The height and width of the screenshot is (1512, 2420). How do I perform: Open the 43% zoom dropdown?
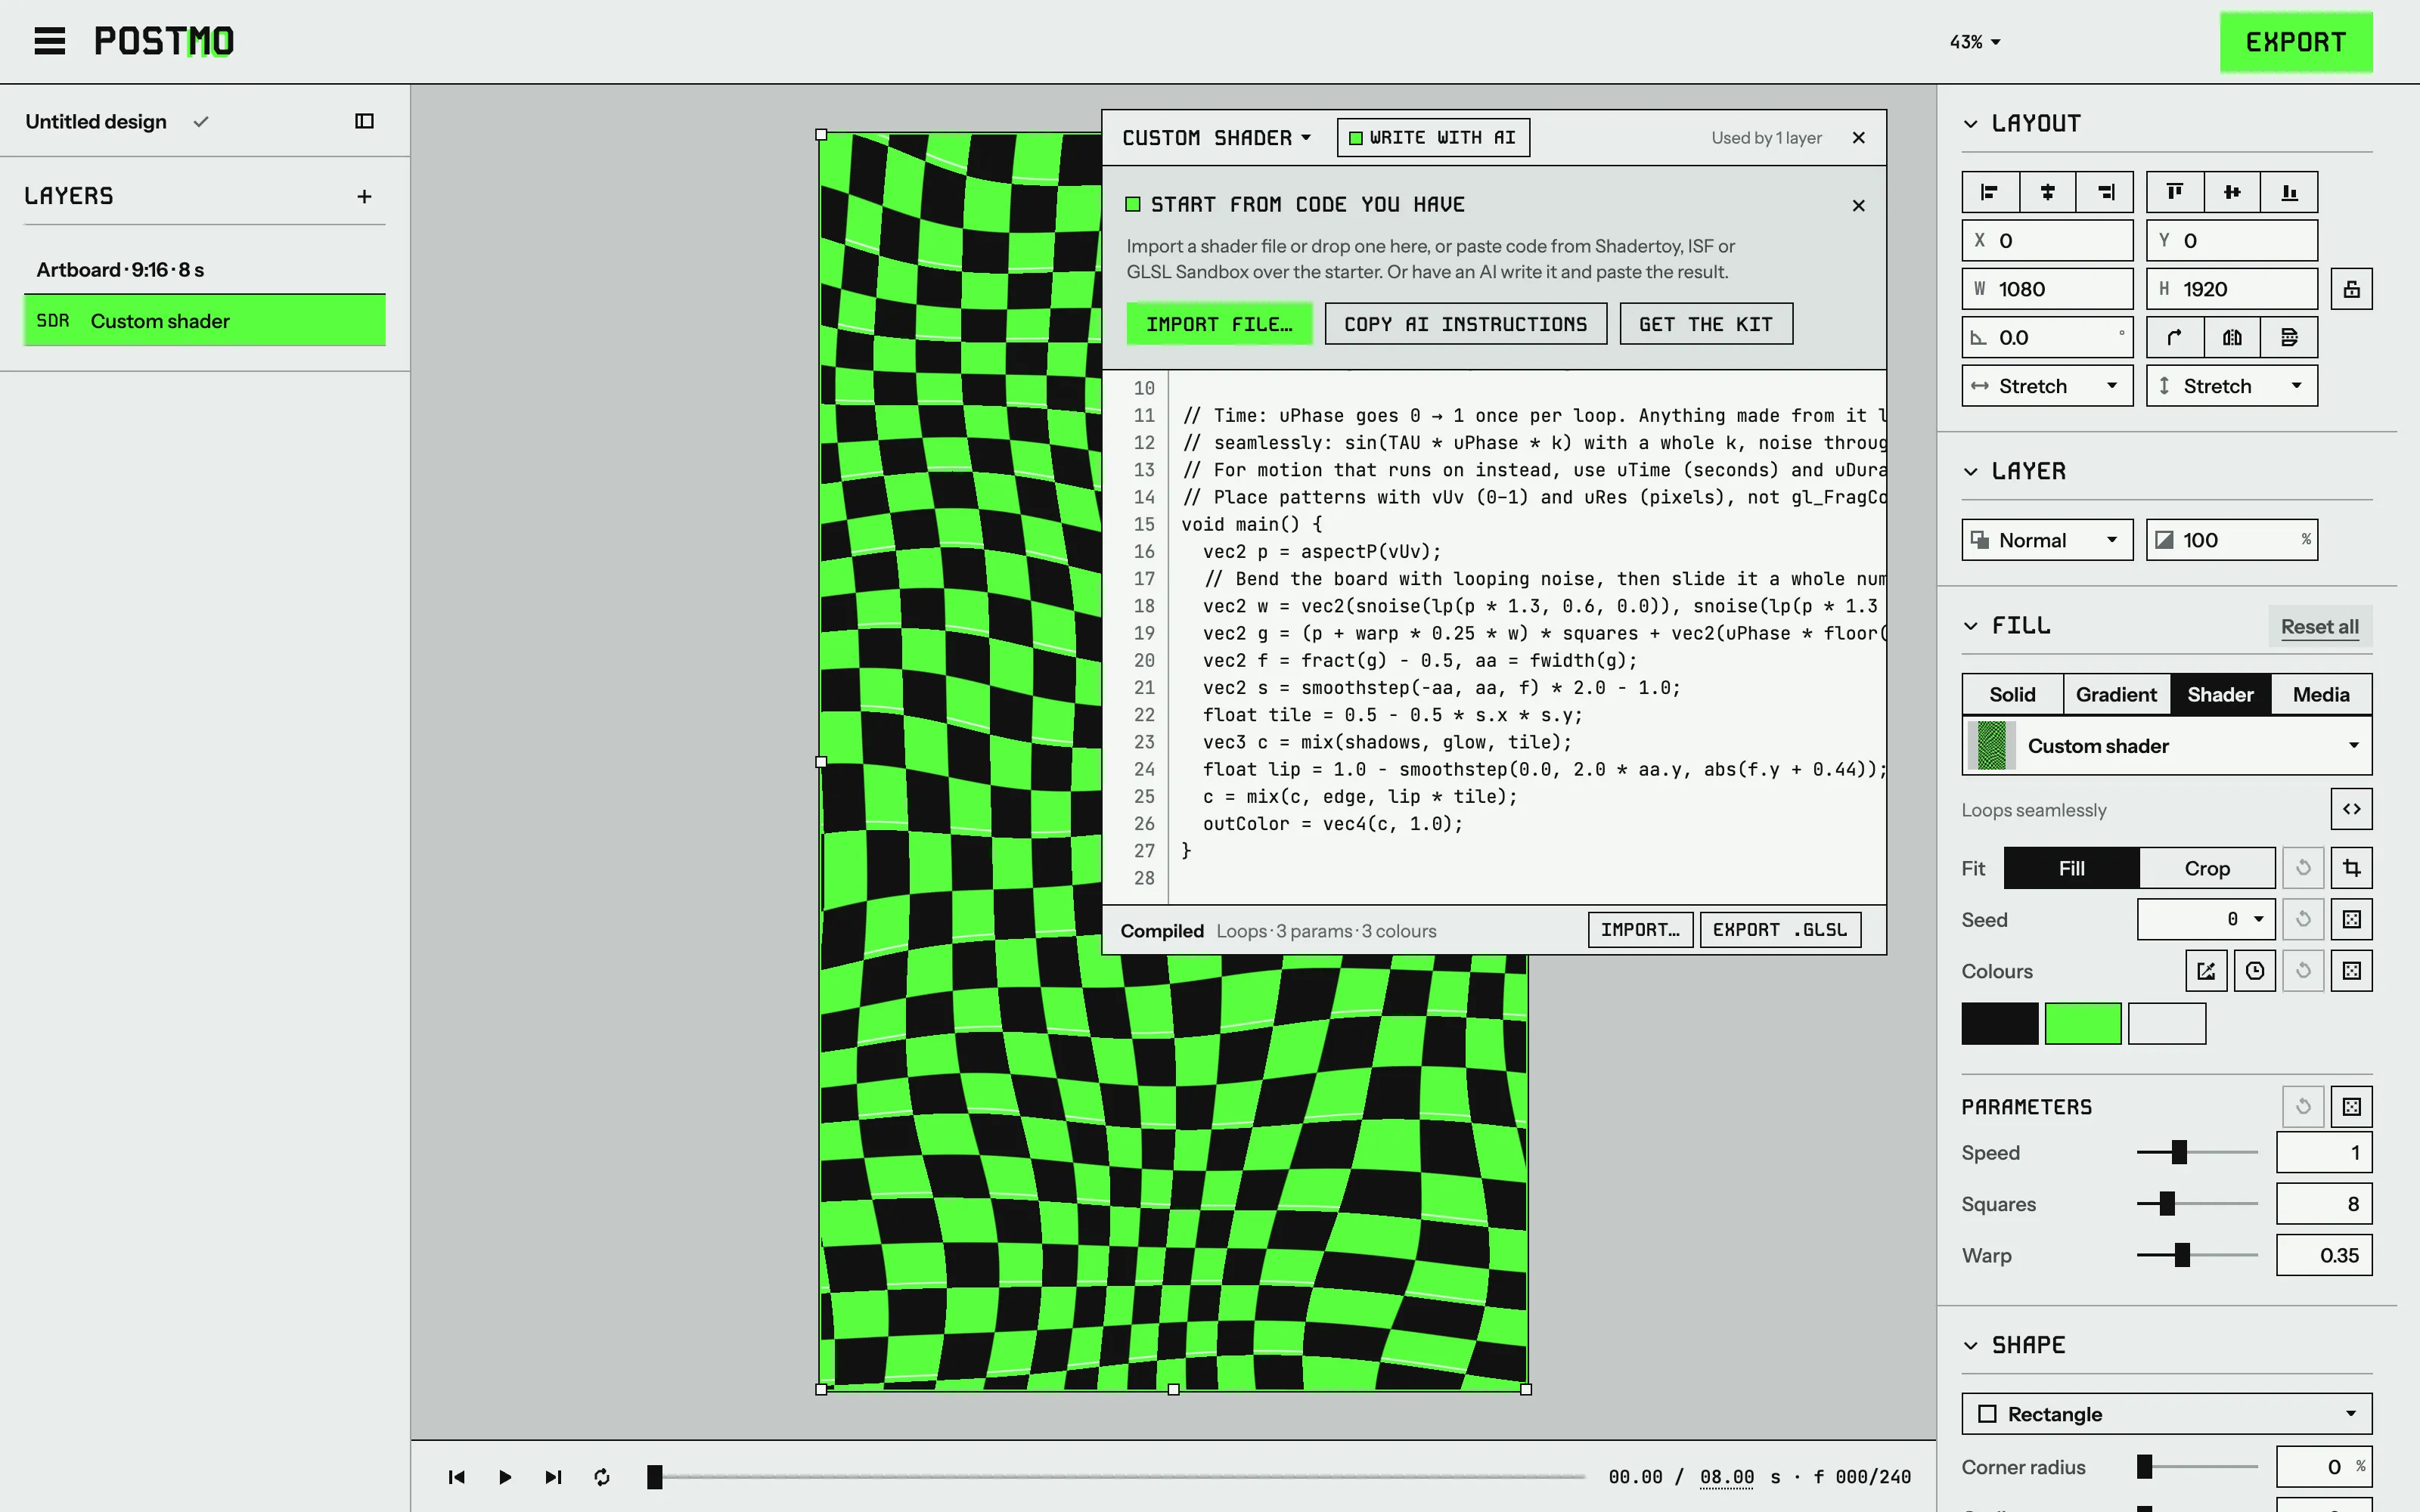tap(1974, 42)
